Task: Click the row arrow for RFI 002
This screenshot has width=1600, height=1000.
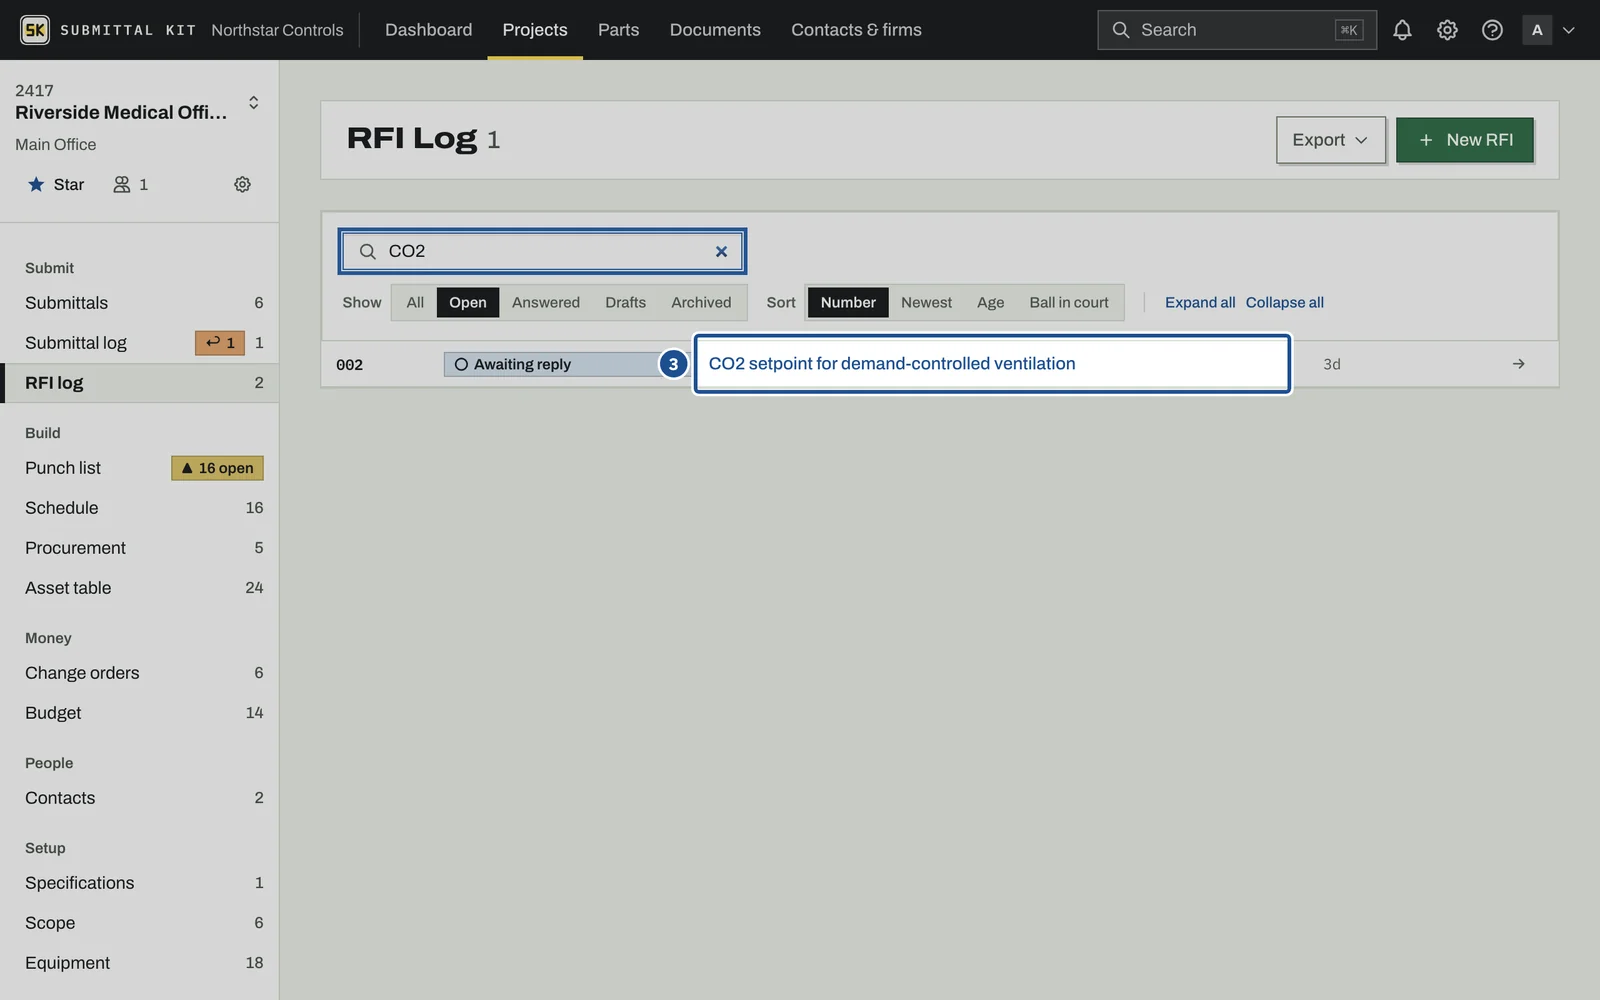Action: tap(1518, 364)
